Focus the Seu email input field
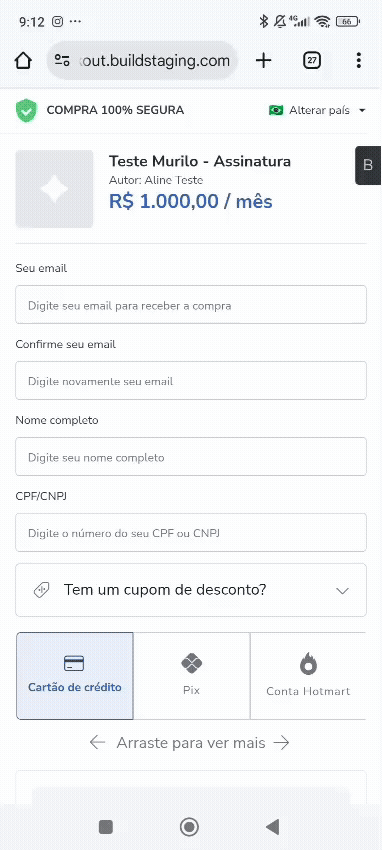This screenshot has height=850, width=382. (x=191, y=305)
